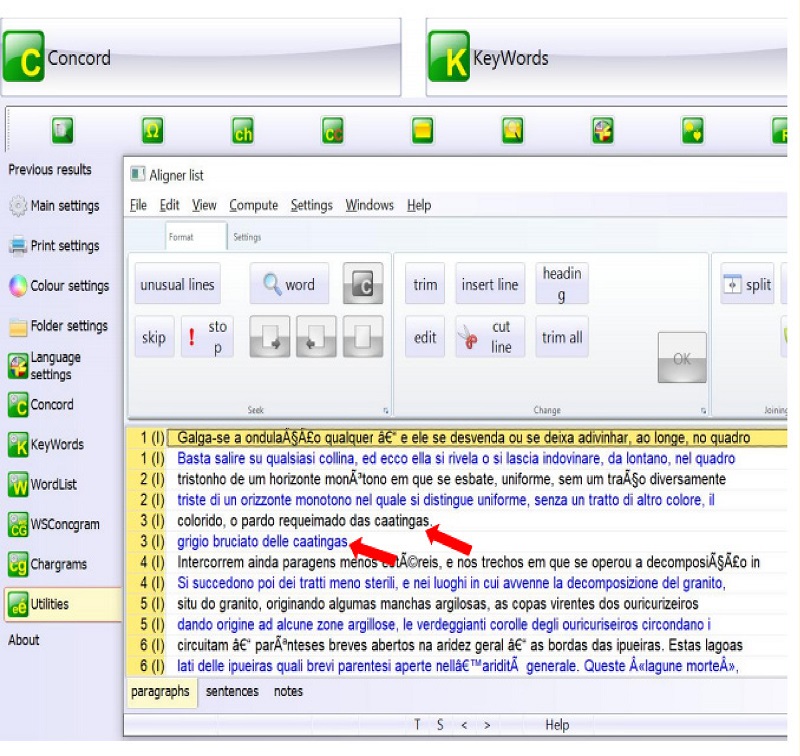Open WordList from the sidebar
This screenshot has width=800, height=756.
tap(54, 485)
